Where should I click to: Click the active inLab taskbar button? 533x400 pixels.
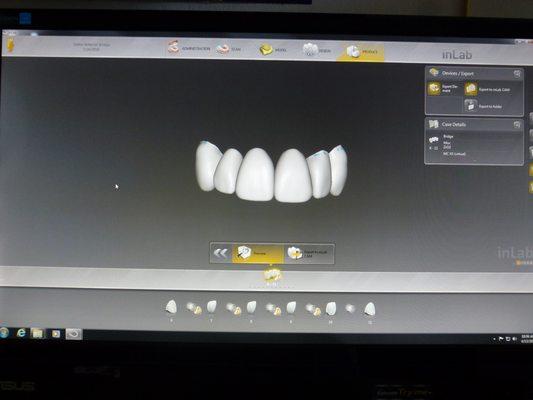click(74, 334)
